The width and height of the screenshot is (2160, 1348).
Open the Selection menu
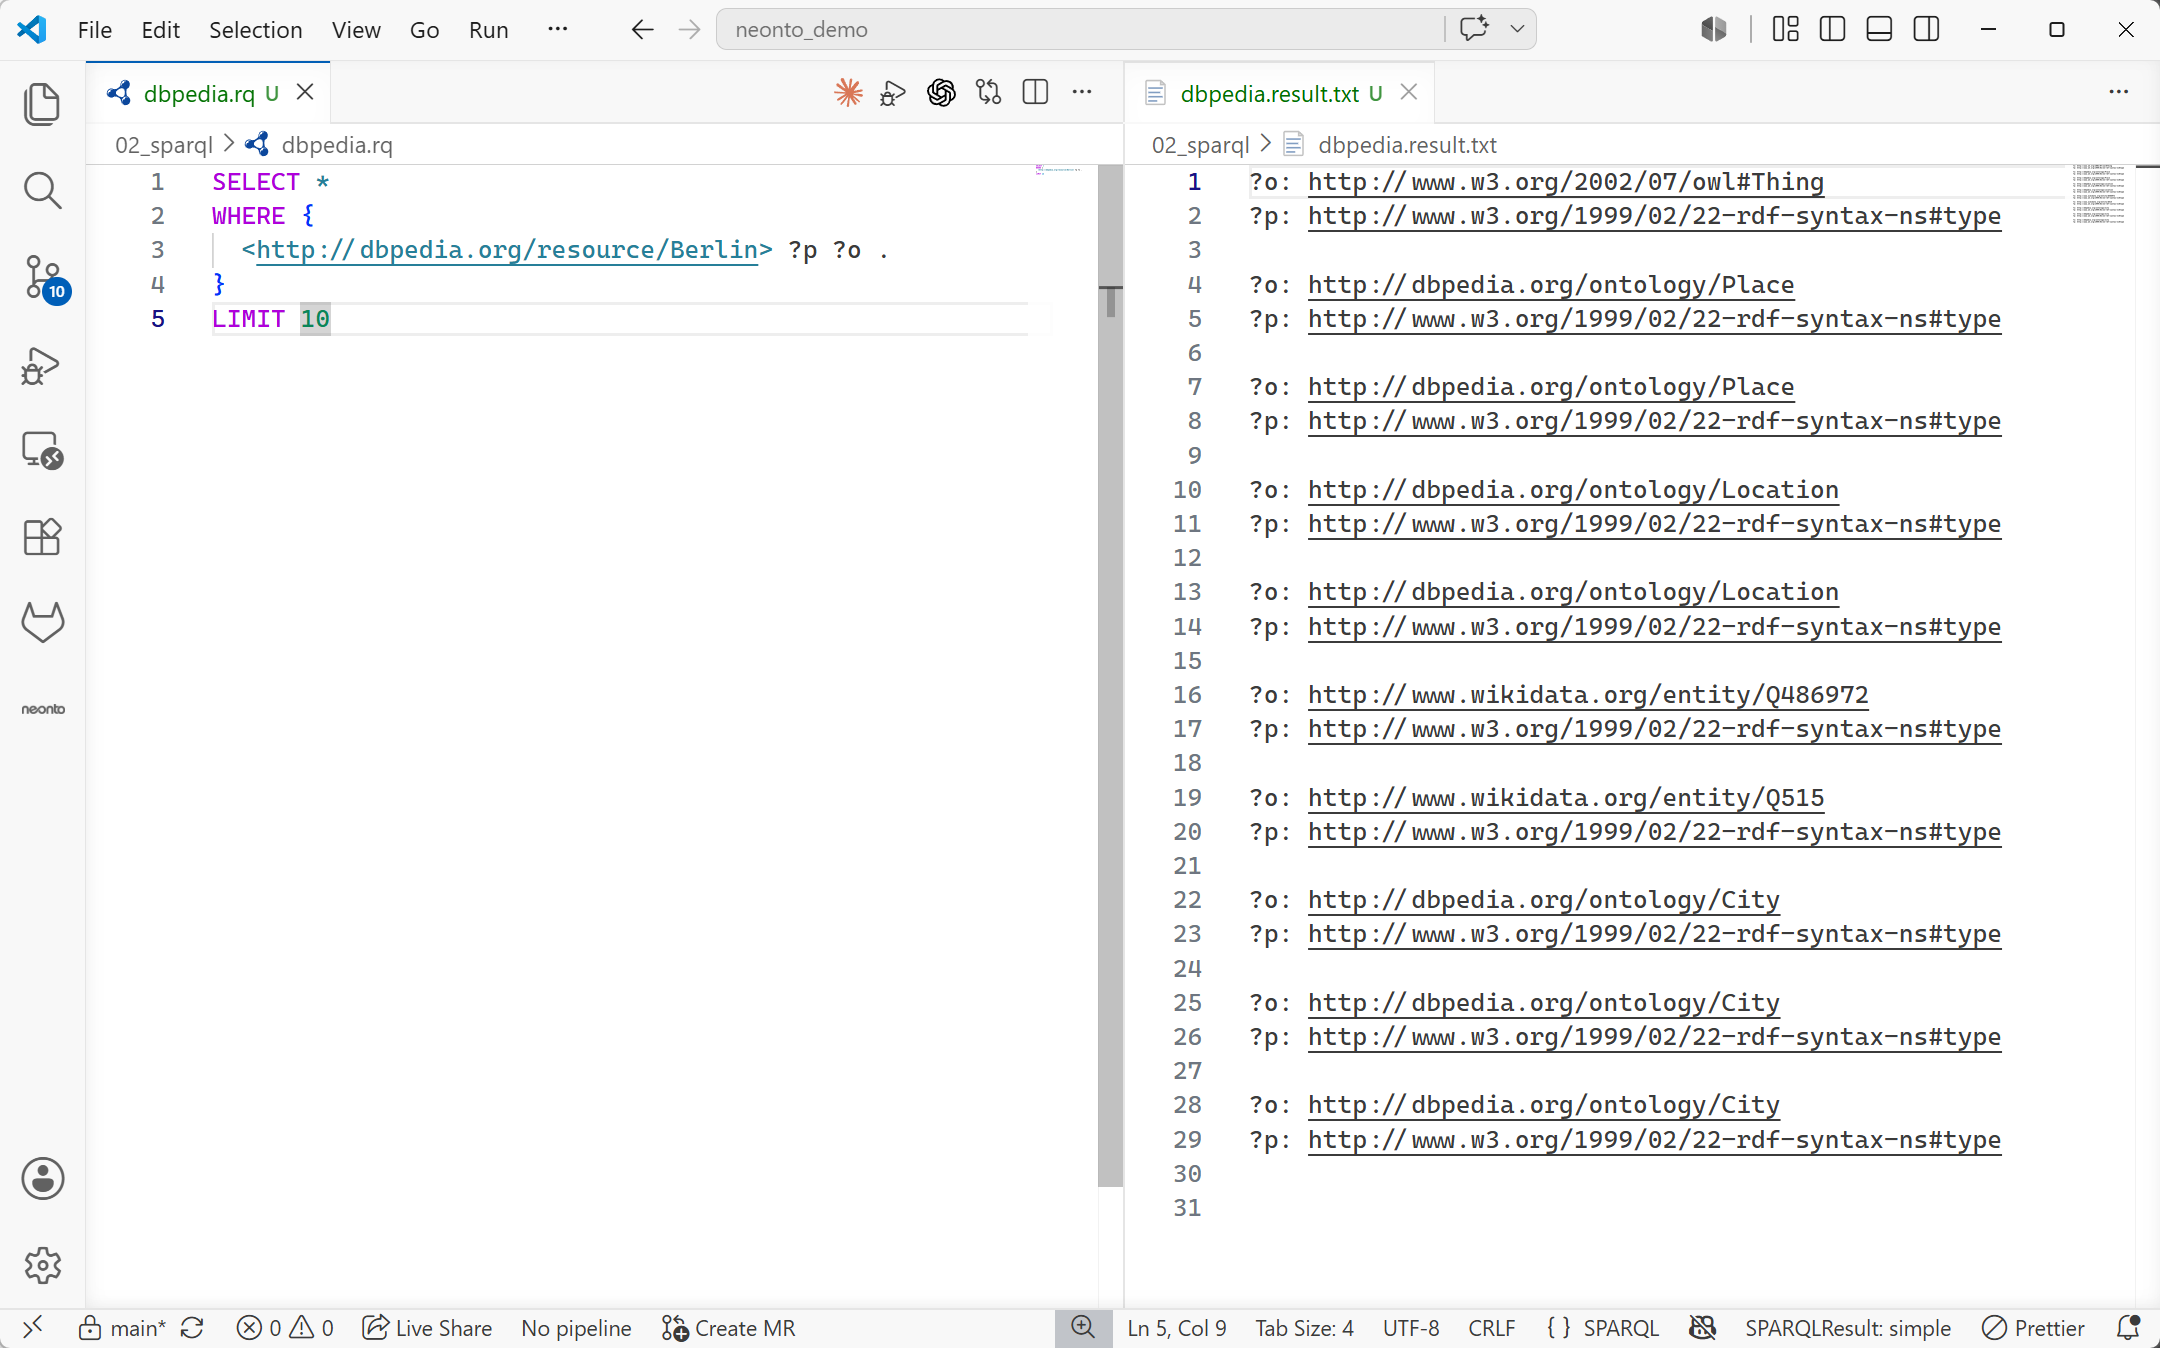(255, 30)
